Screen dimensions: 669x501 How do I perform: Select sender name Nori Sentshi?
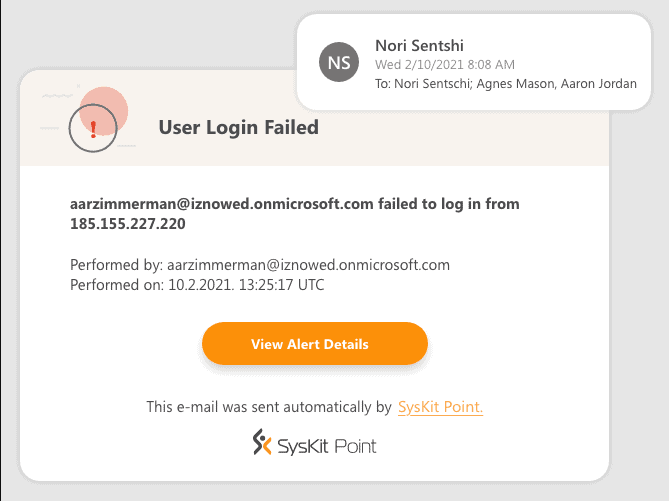click(x=420, y=45)
